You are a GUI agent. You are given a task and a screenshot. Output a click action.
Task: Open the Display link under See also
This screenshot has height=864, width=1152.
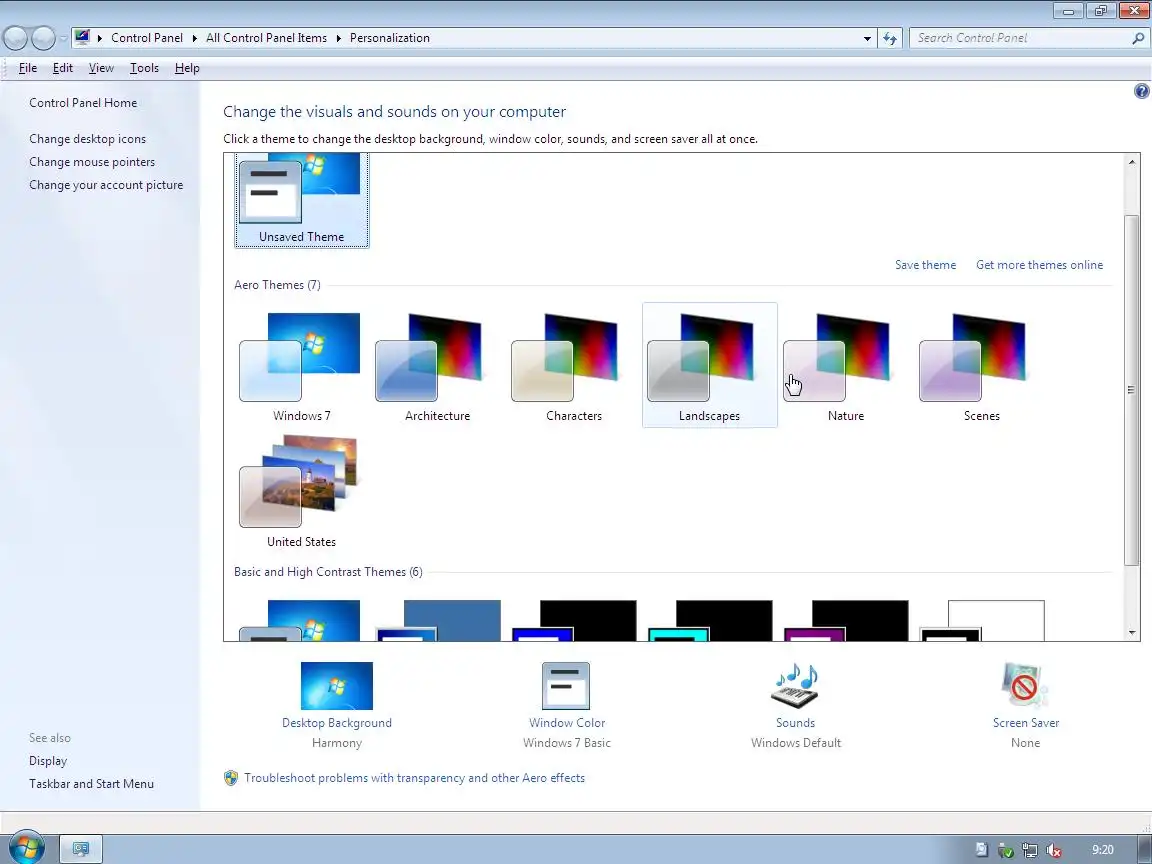click(x=48, y=761)
